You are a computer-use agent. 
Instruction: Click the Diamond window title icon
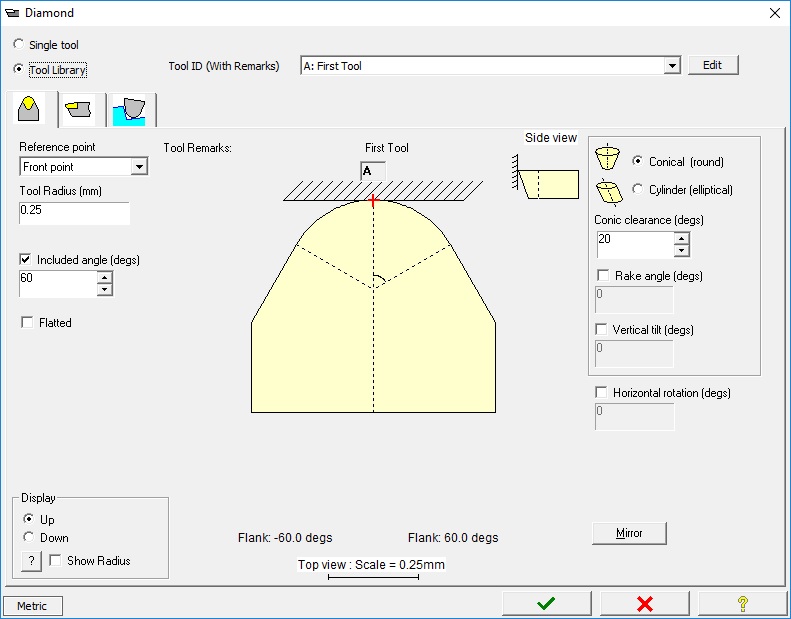12,13
